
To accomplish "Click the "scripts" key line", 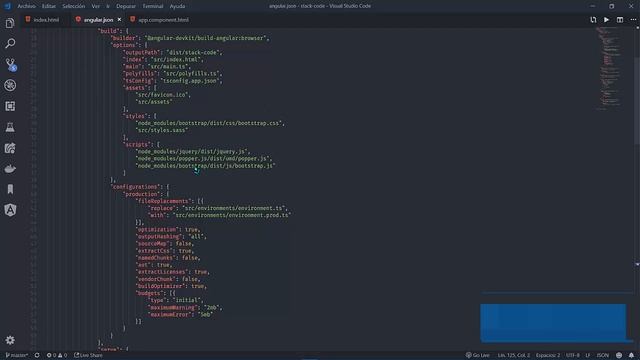I will 141,144.
